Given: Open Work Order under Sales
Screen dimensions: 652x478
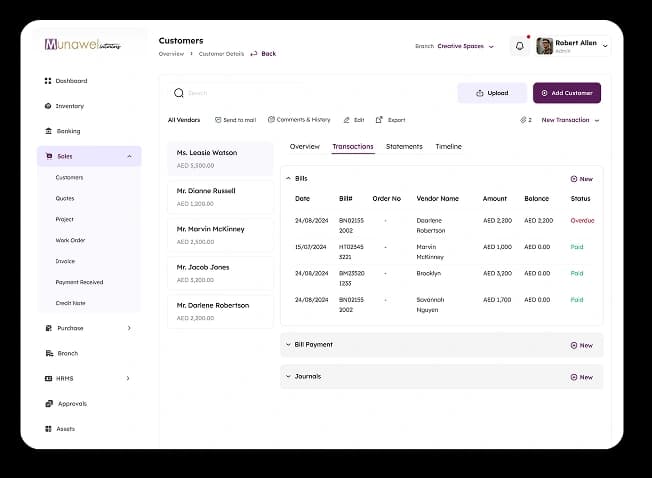Looking at the screenshot, I should pyautogui.click(x=70, y=240).
